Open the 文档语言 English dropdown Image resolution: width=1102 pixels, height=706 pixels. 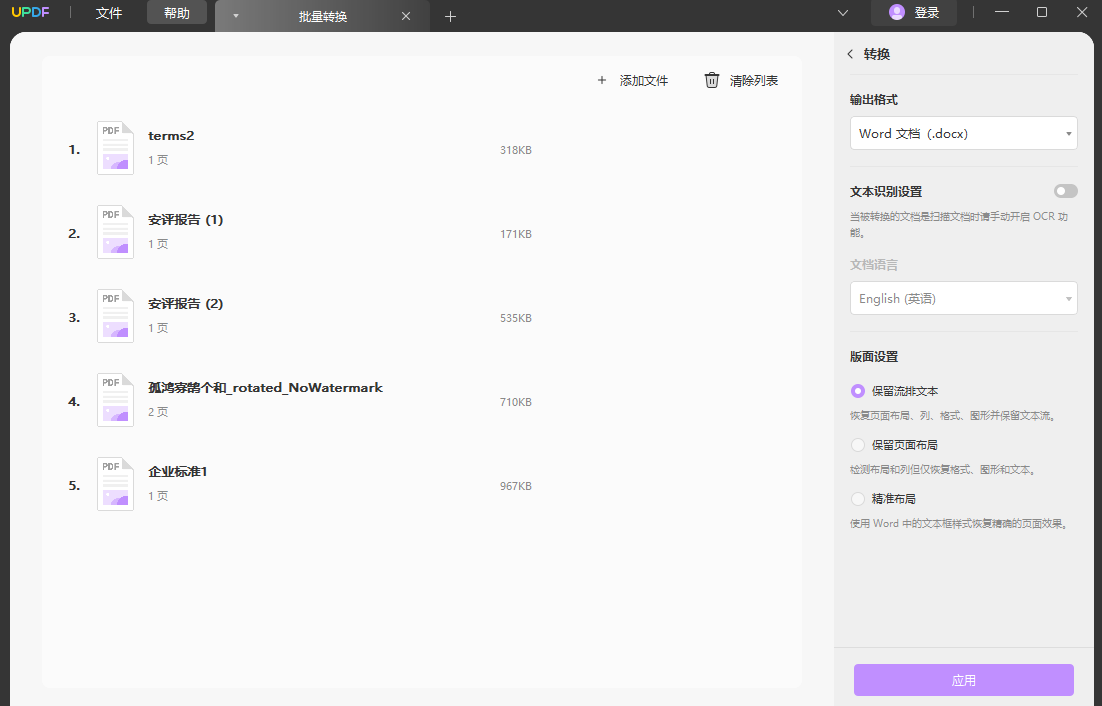962,297
